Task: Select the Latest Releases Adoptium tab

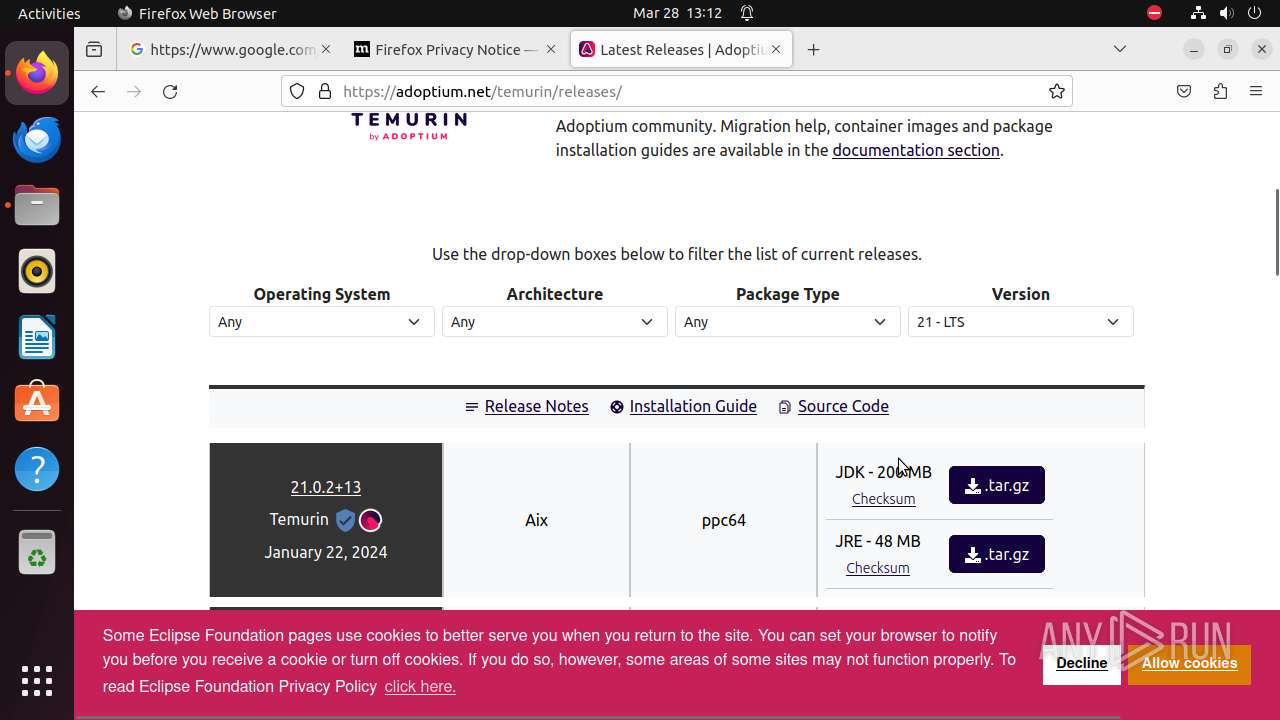Action: click(681, 49)
